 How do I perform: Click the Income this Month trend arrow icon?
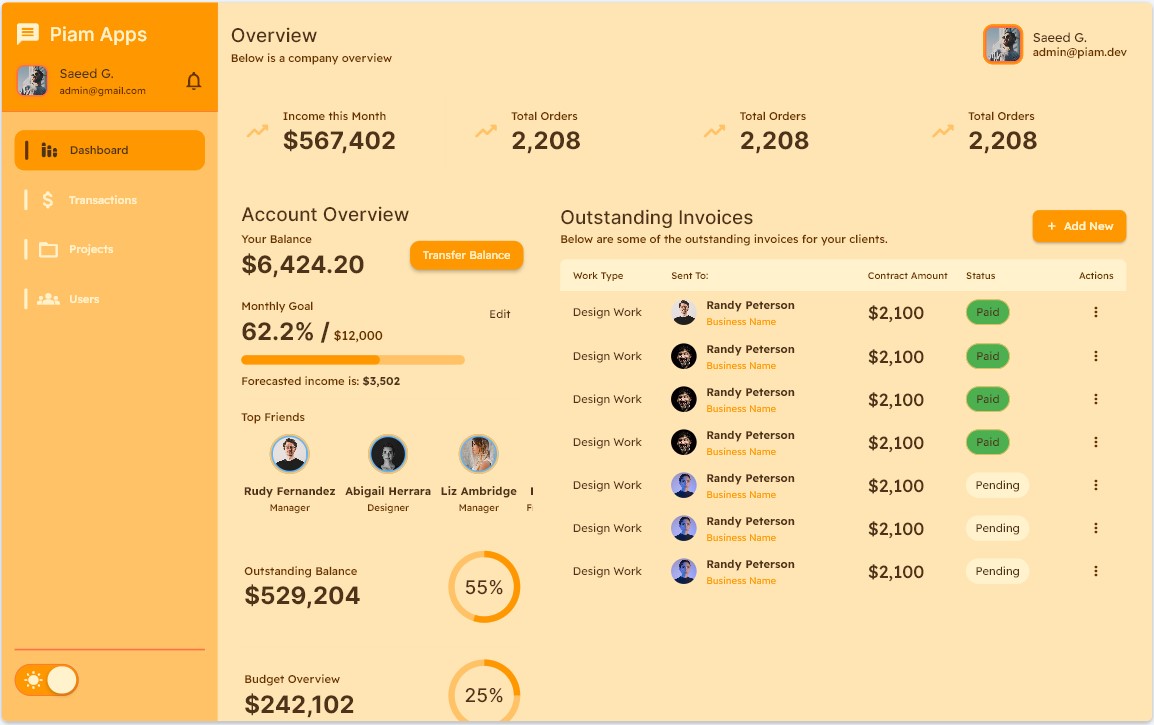point(258,131)
